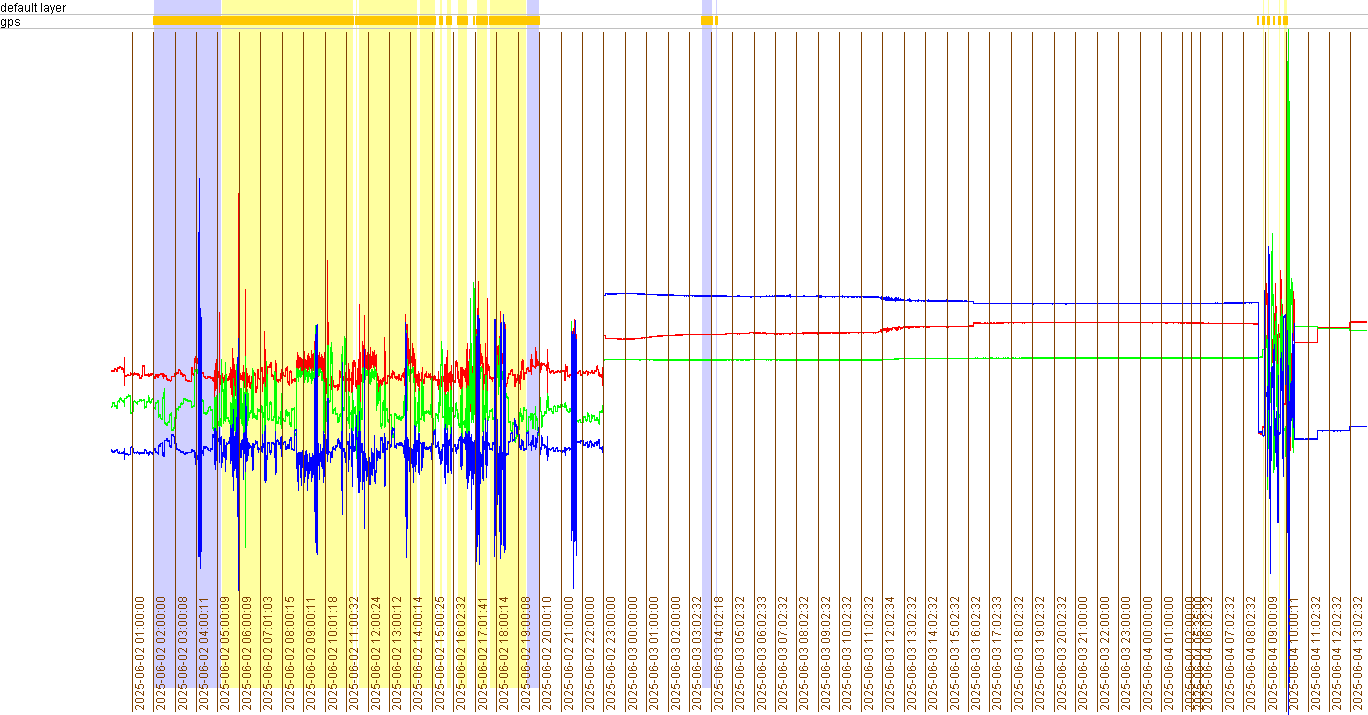
Task: Click the narrow blue shaded band near 2025-06-03 04:02
Action: click(706, 200)
